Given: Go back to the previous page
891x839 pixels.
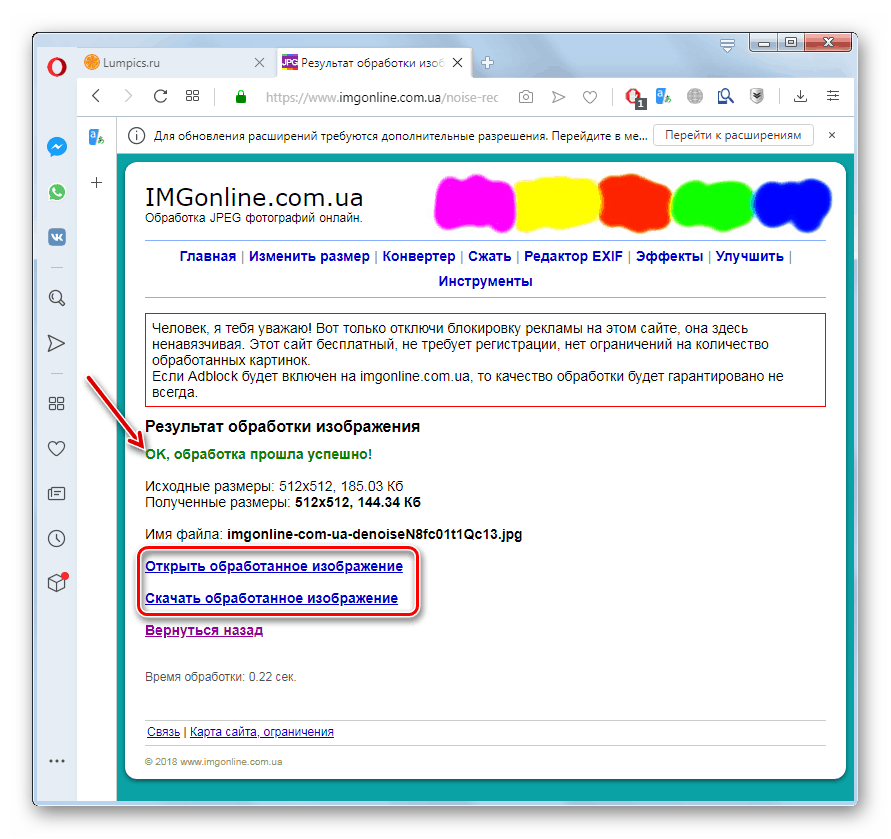Looking at the screenshot, I should pyautogui.click(x=97, y=96).
